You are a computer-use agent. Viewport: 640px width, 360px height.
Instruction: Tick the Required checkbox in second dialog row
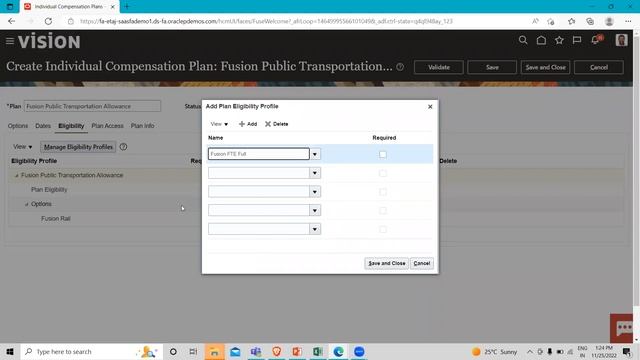(x=382, y=173)
